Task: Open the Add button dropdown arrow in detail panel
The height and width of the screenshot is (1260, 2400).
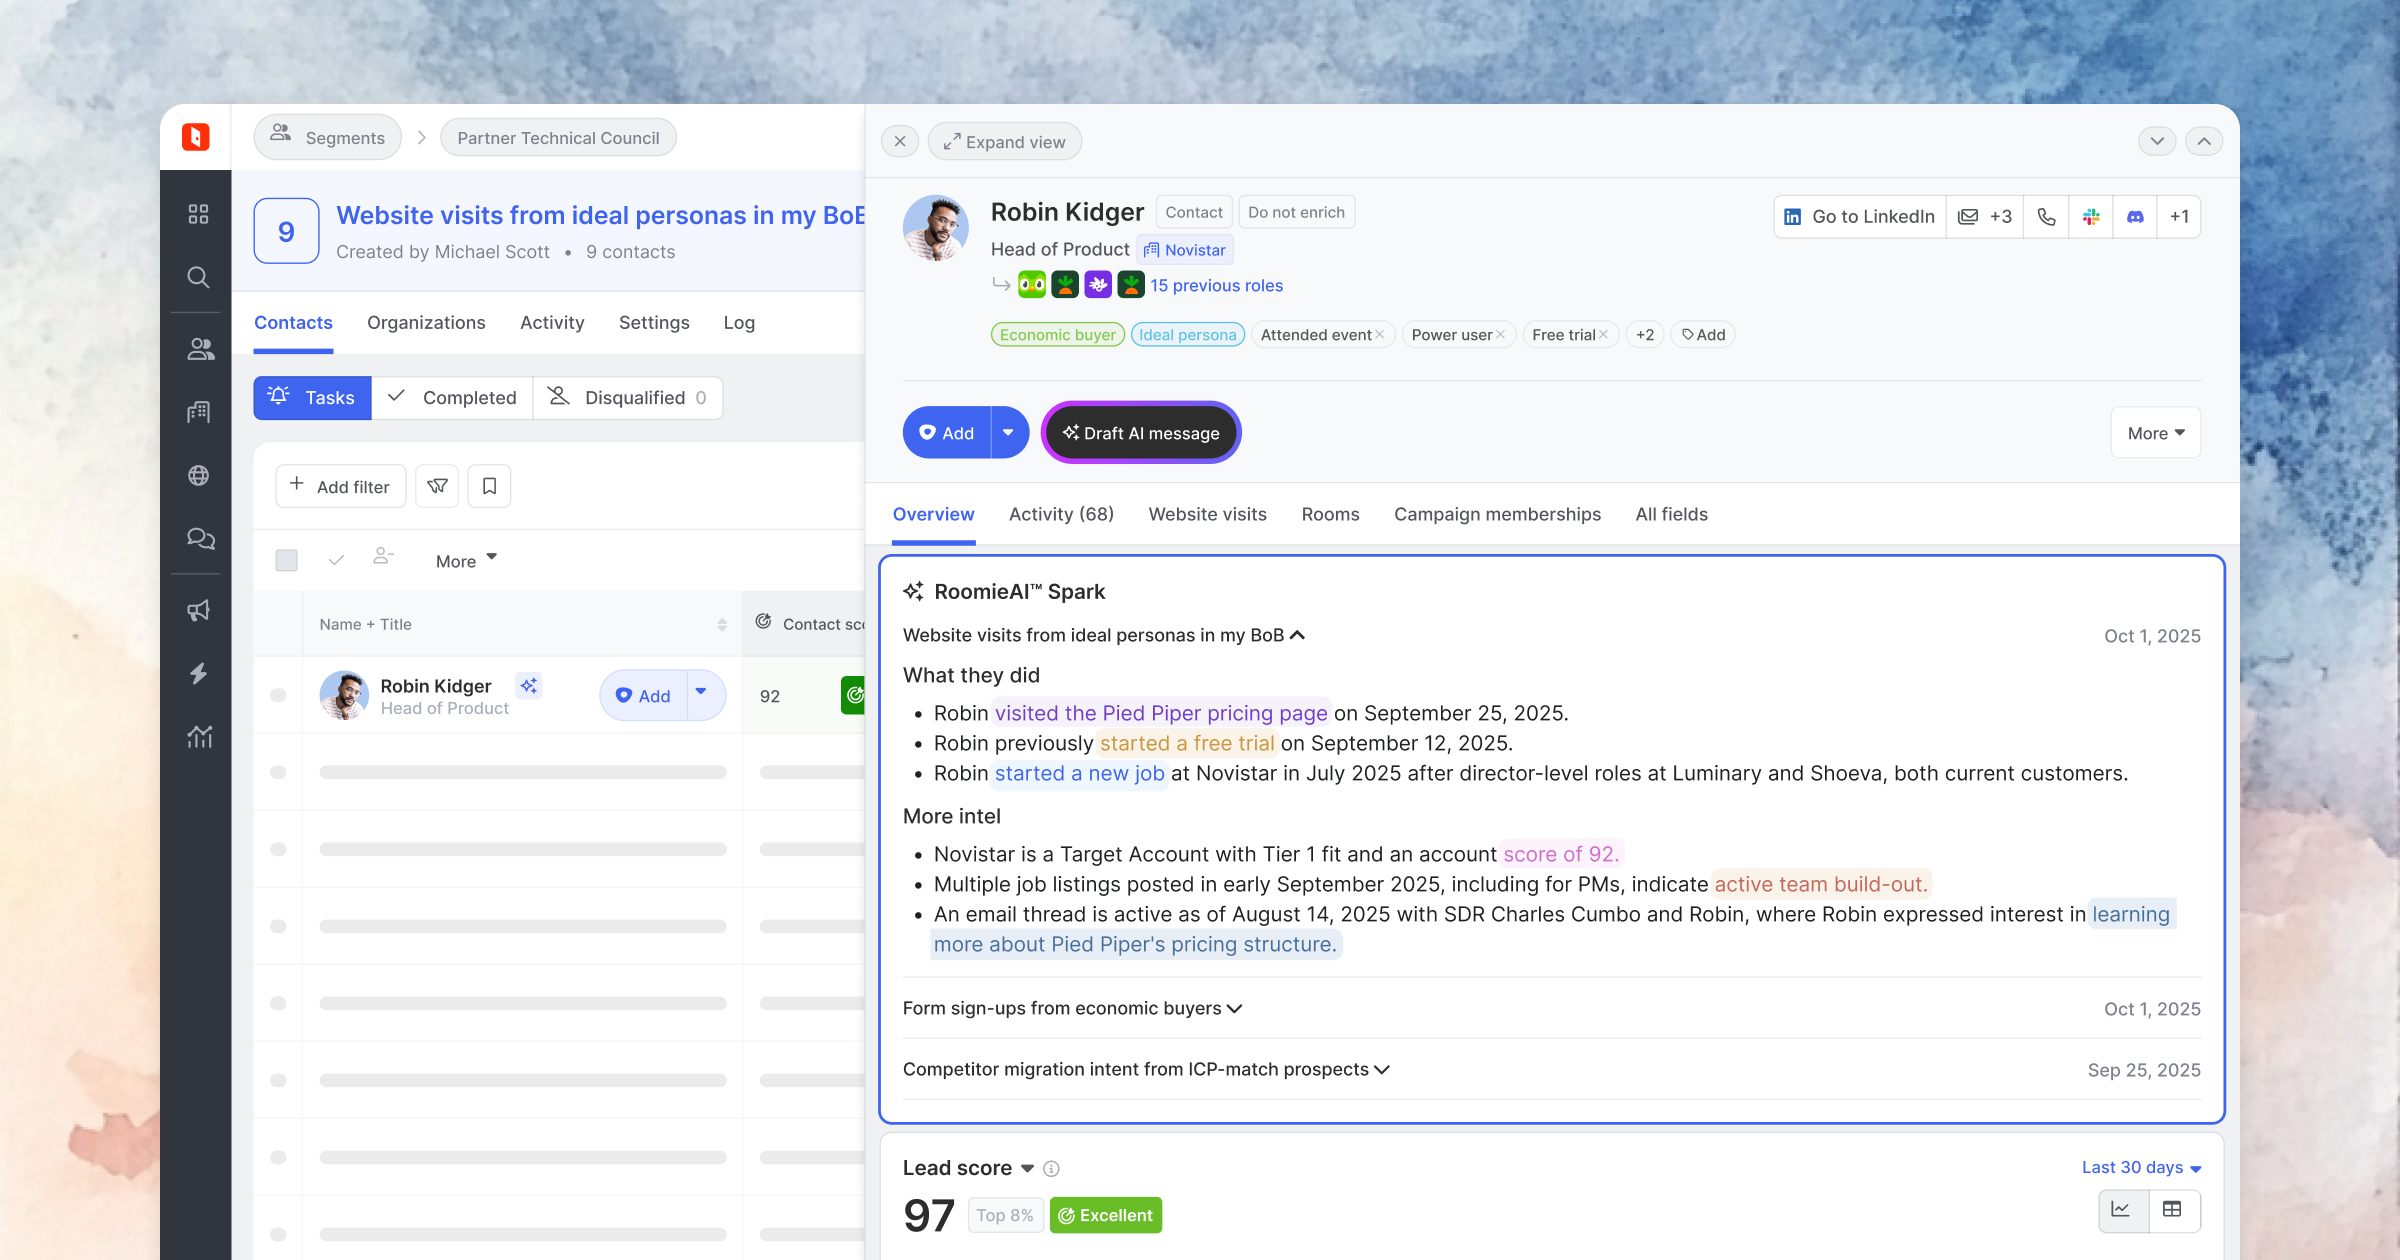Action: [x=1009, y=433]
